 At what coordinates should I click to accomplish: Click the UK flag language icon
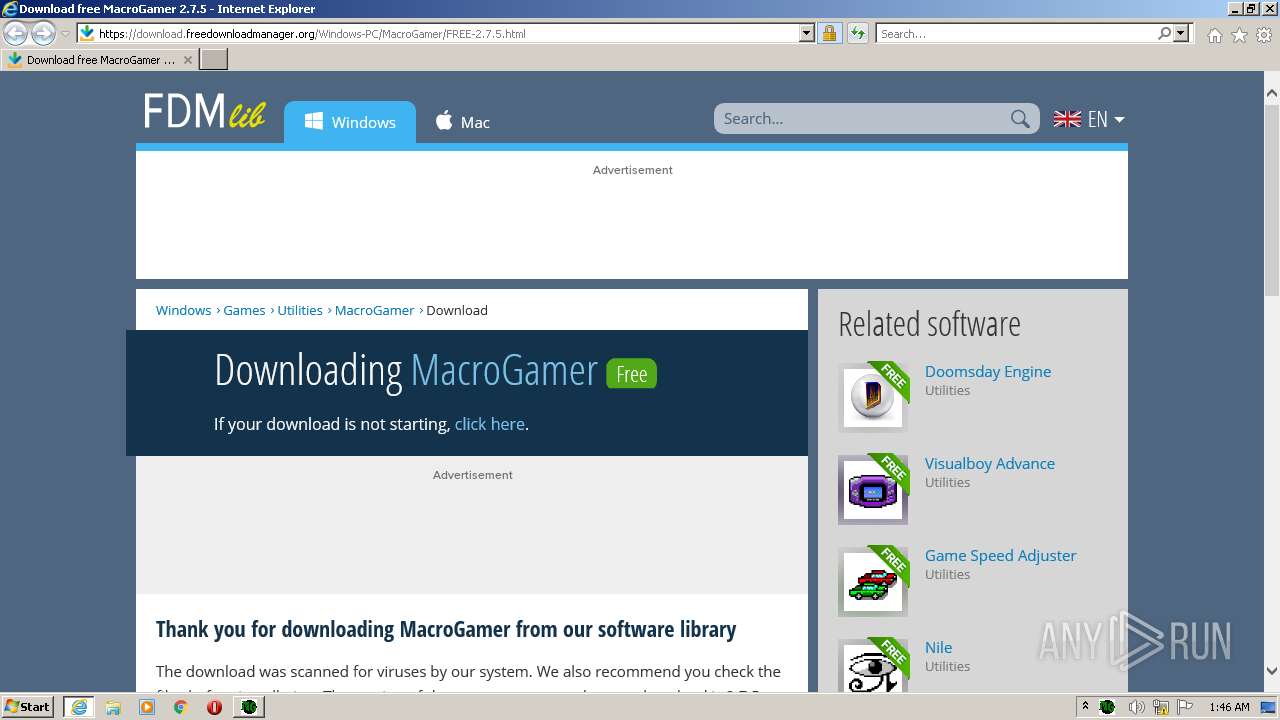tap(1067, 119)
